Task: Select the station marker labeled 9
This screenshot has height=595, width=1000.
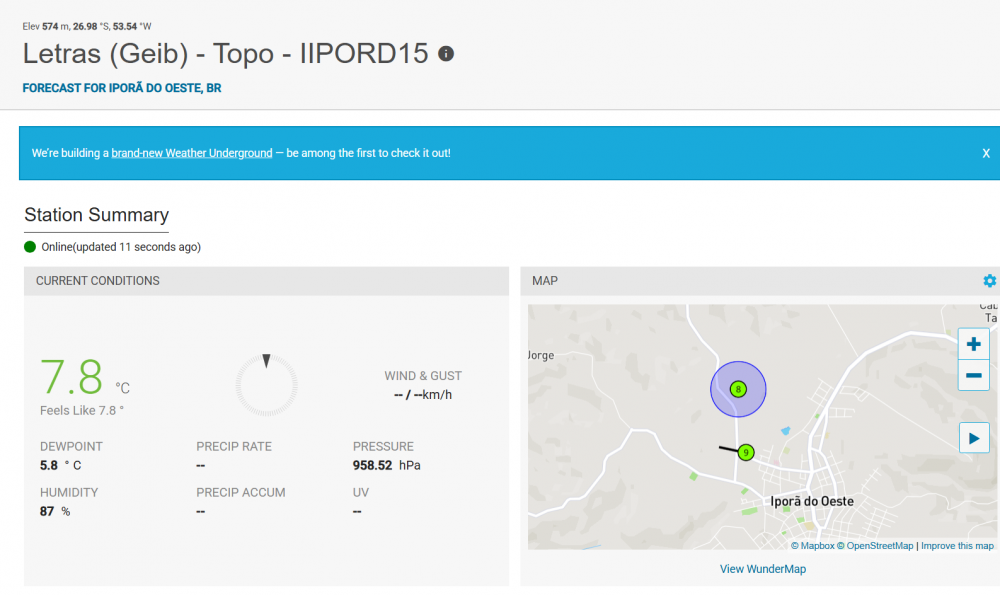Action: (x=746, y=452)
